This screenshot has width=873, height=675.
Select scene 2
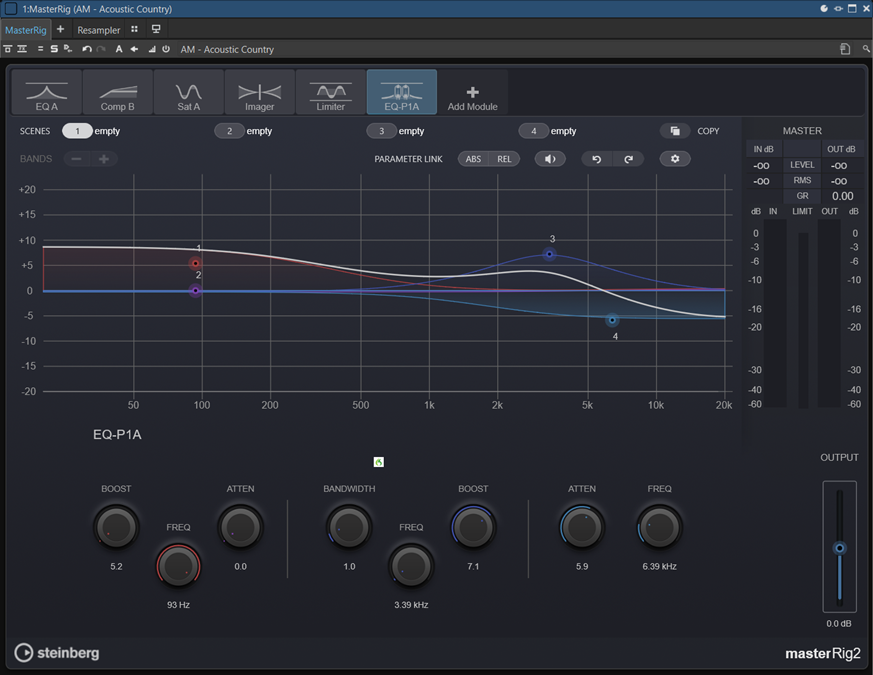229,131
